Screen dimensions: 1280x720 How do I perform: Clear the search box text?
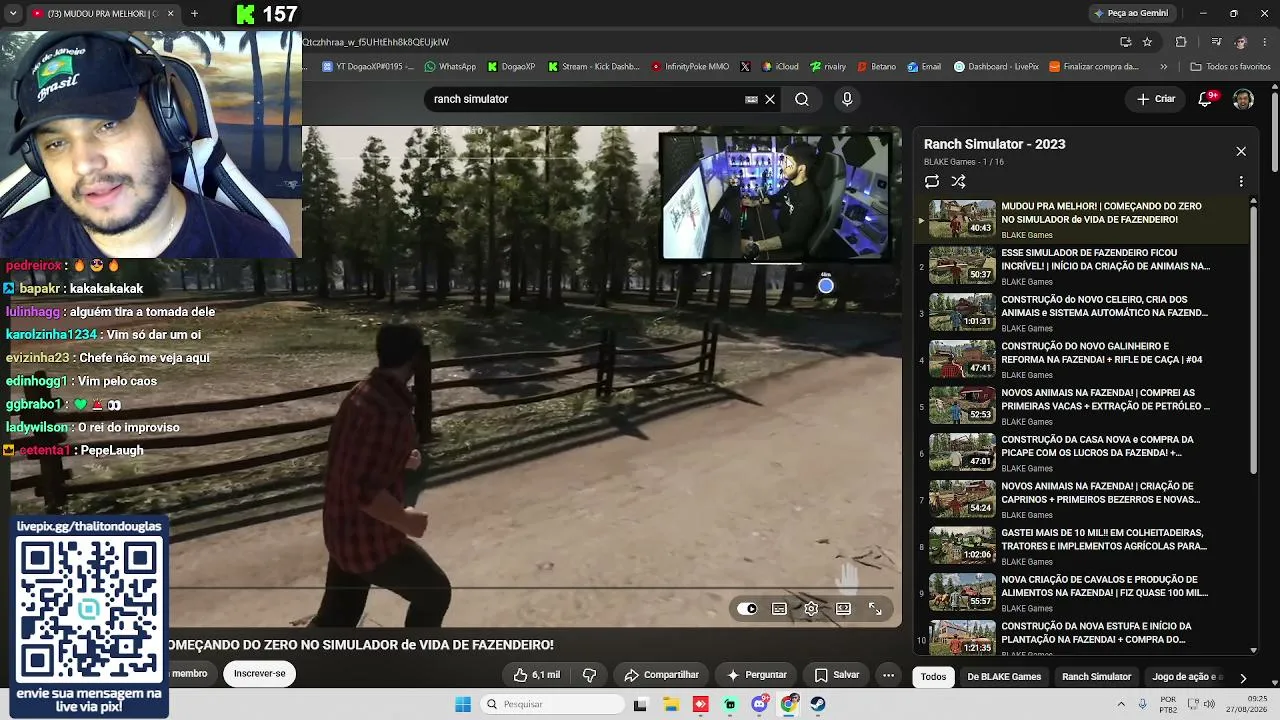coord(770,99)
